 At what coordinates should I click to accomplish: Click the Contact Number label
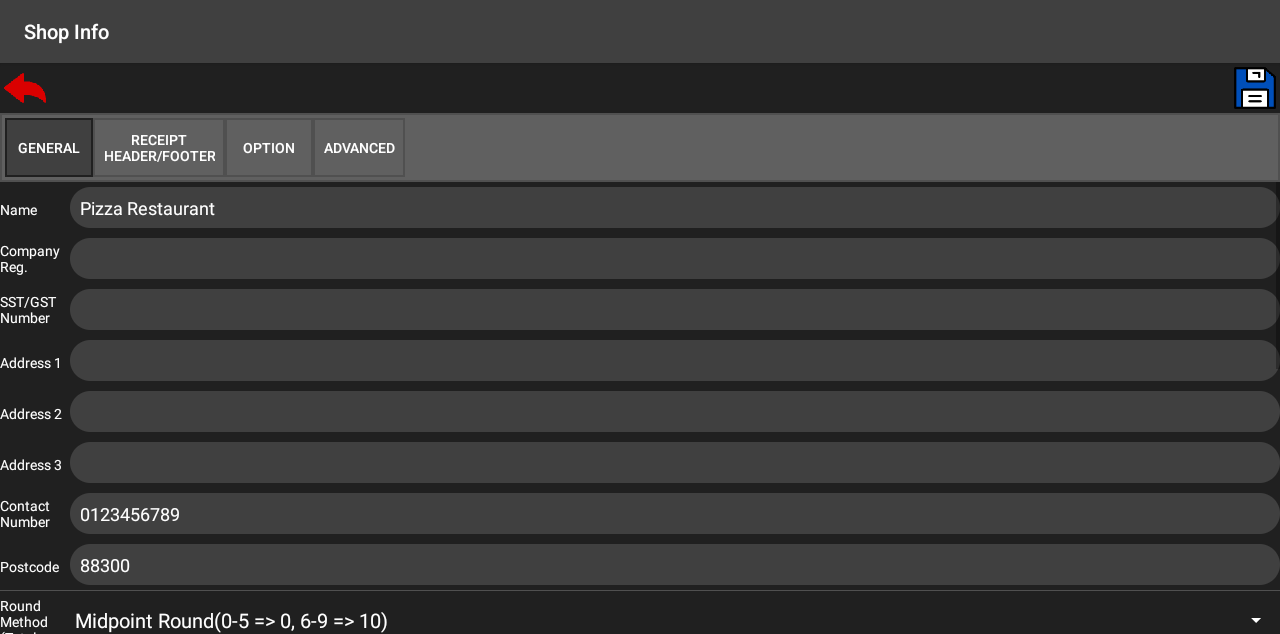tap(25, 514)
